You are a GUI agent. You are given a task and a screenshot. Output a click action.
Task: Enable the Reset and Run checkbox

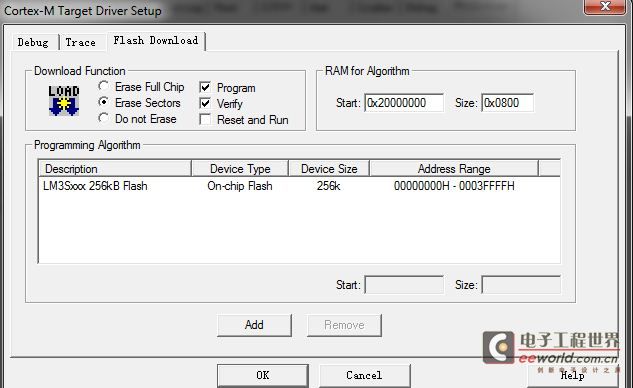coord(205,120)
